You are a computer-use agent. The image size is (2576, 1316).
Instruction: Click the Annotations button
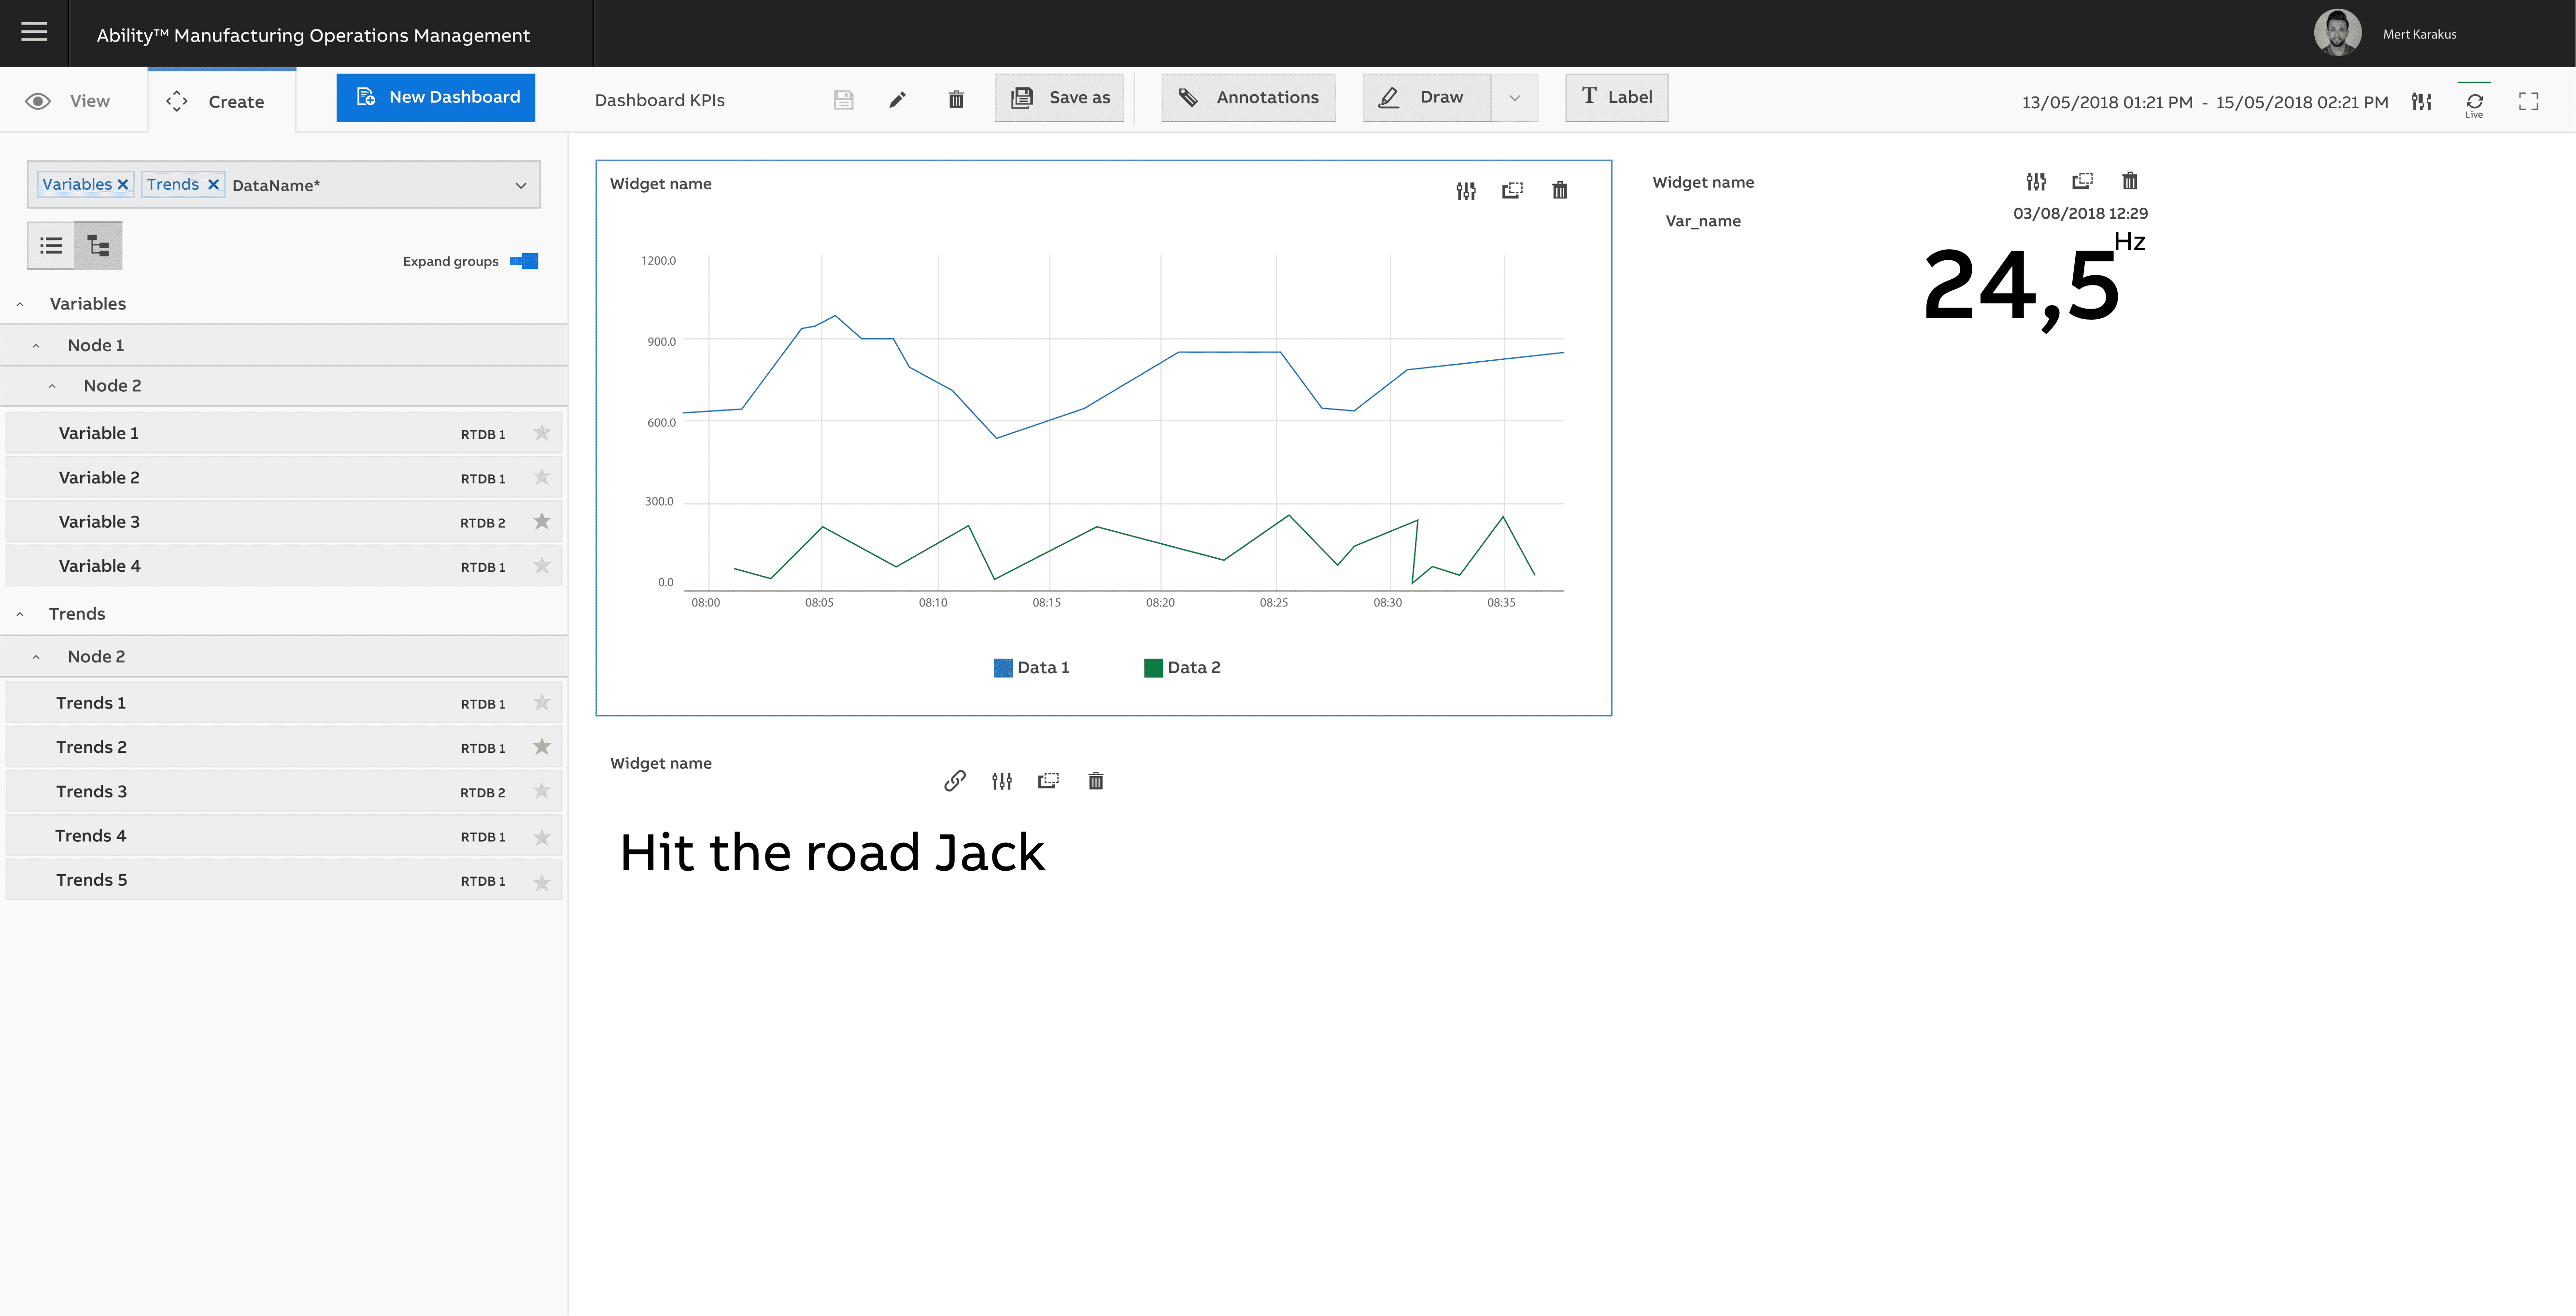pos(1248,97)
